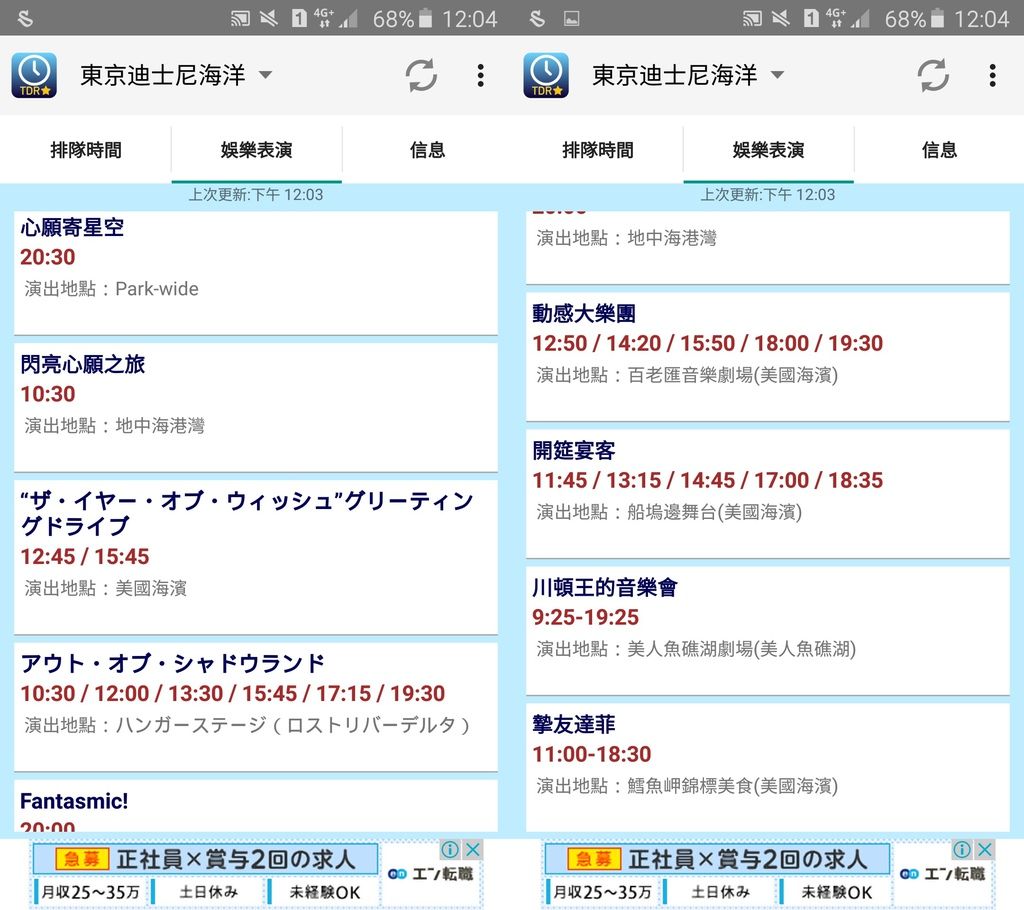
Task: Tap location text 演出地點：Park-wide
Action: click(x=112, y=289)
